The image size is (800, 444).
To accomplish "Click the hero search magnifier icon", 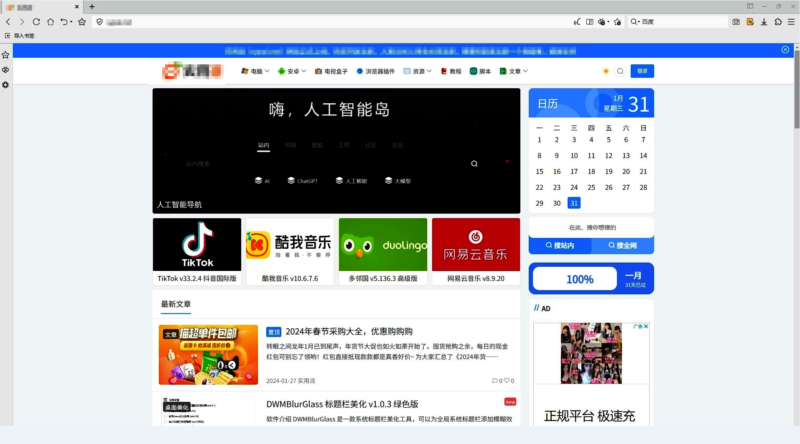I will click(x=474, y=164).
